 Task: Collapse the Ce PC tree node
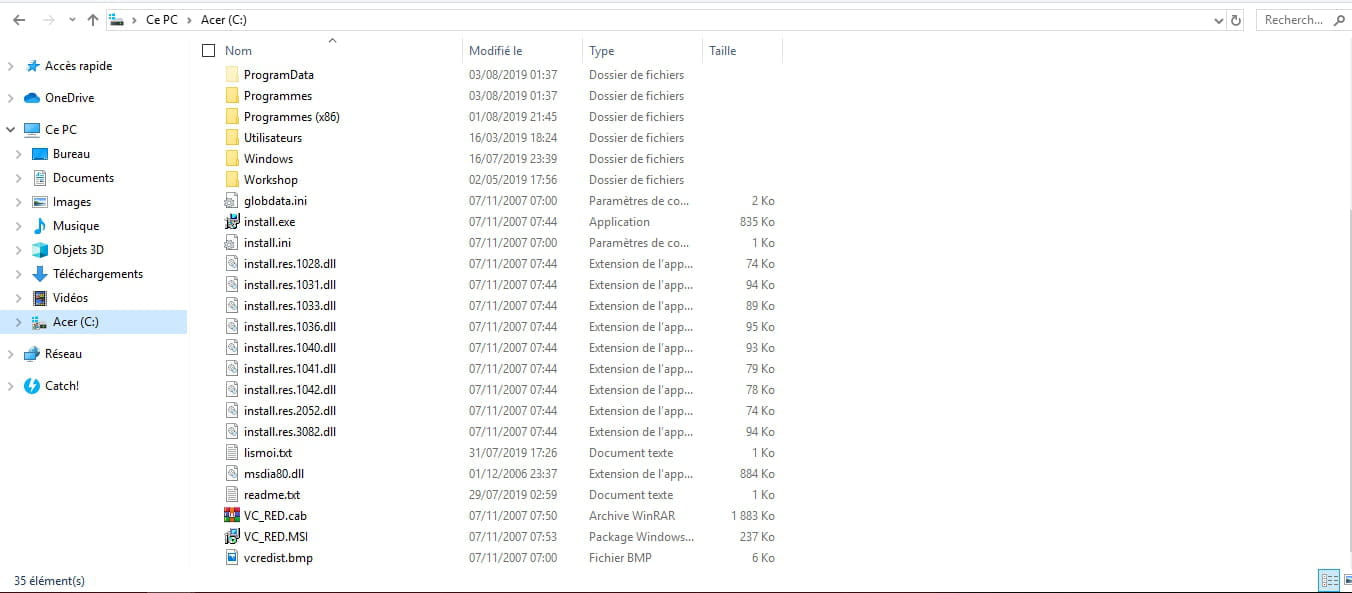coord(11,130)
